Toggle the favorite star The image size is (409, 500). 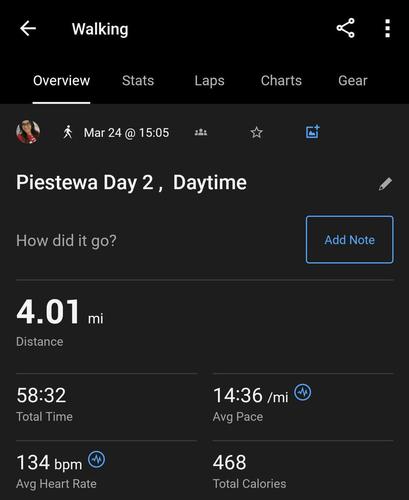click(256, 132)
